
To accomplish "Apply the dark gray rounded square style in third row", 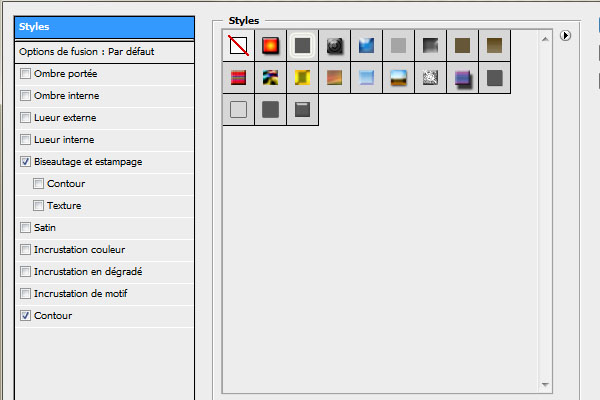I will point(271,110).
